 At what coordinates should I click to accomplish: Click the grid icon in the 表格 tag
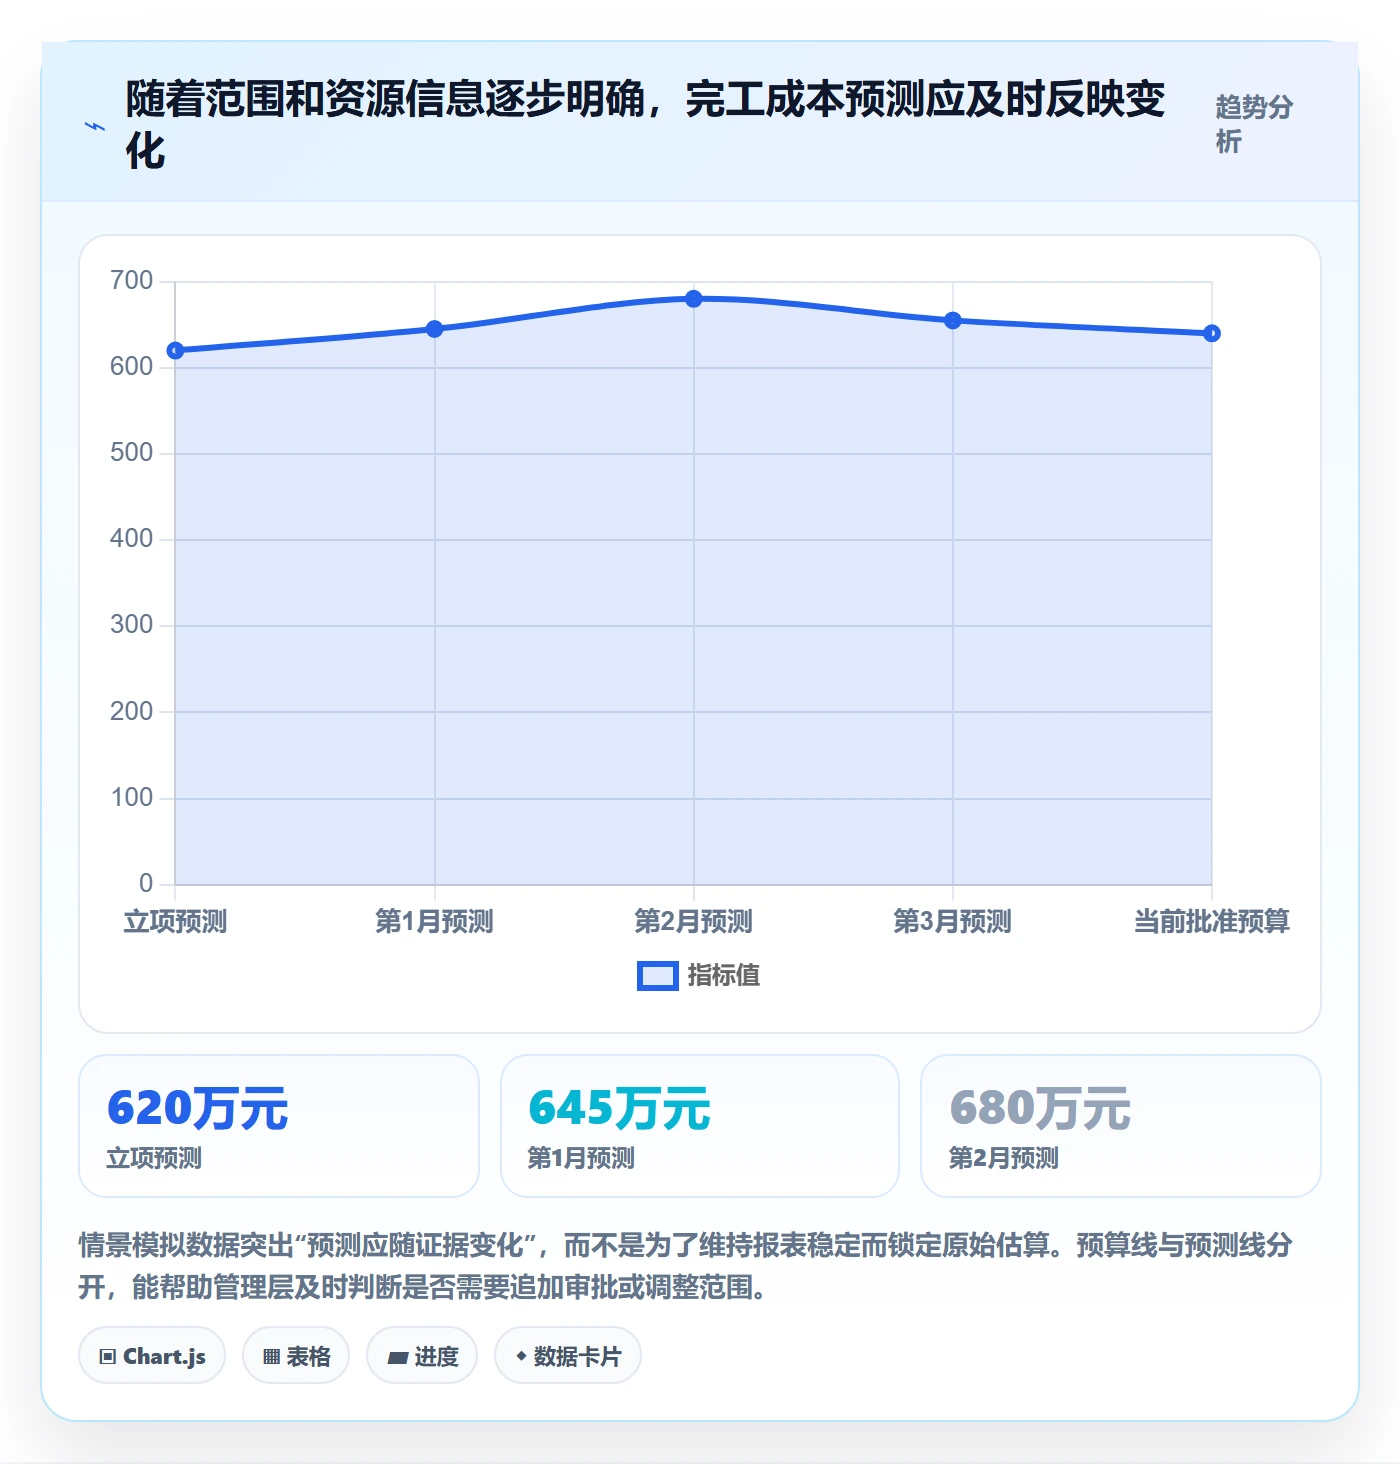coord(271,1357)
